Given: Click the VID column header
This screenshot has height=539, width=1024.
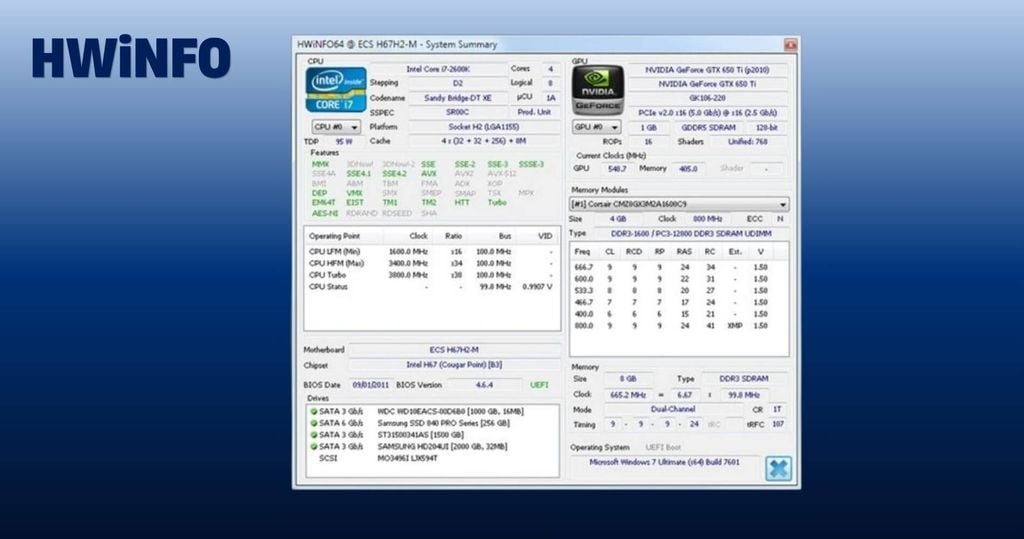Looking at the screenshot, I should click(545, 237).
